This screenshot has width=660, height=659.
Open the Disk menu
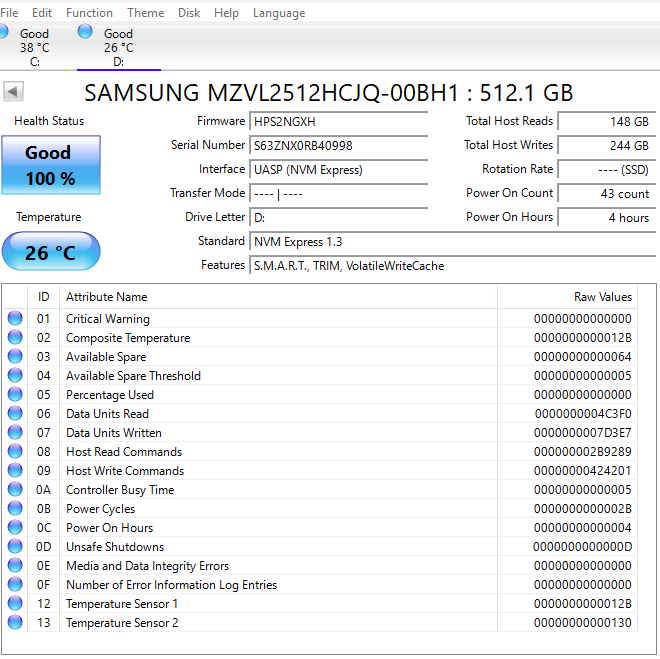[x=189, y=13]
